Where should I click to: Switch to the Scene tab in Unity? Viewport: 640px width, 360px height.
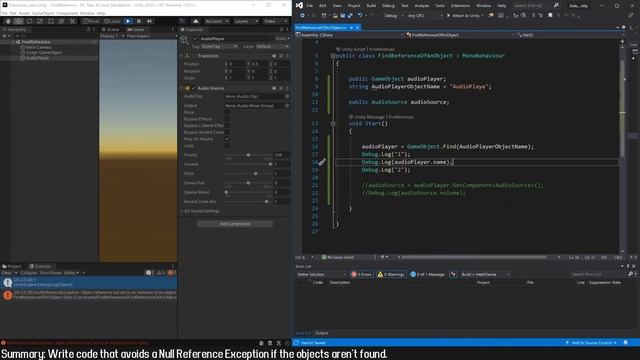(x=110, y=29)
